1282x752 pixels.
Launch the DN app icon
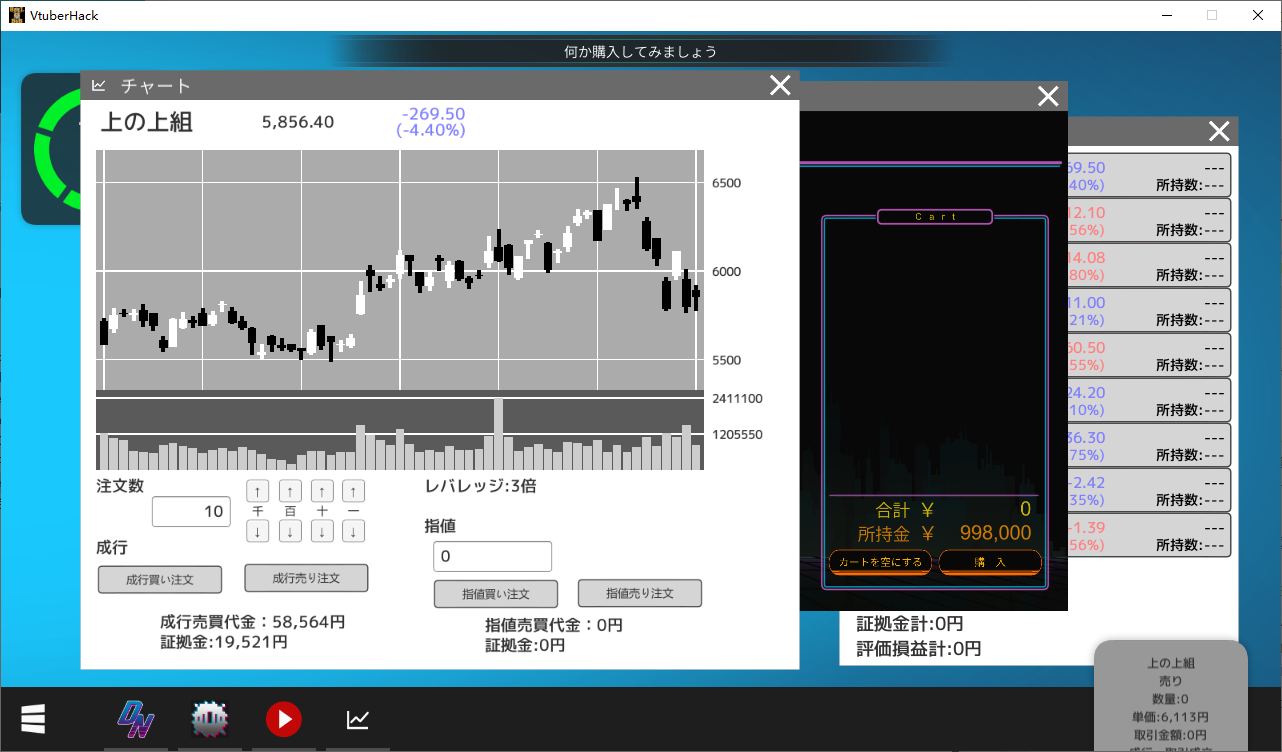tap(135, 719)
